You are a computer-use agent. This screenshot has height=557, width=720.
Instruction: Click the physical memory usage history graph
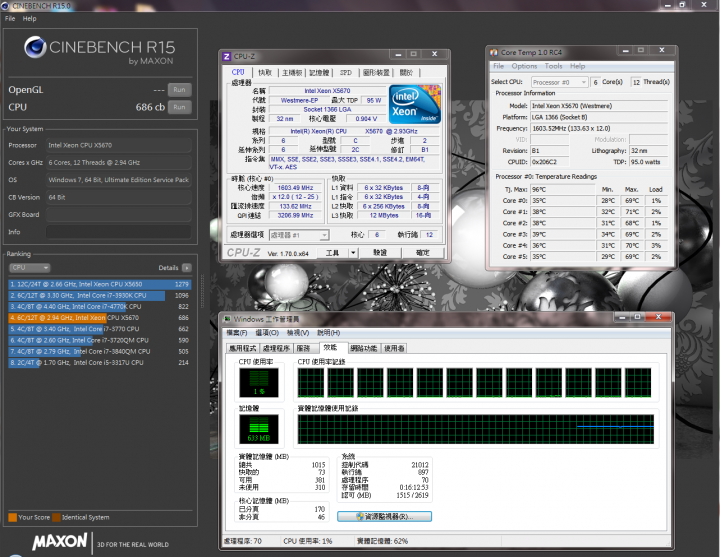click(x=476, y=429)
